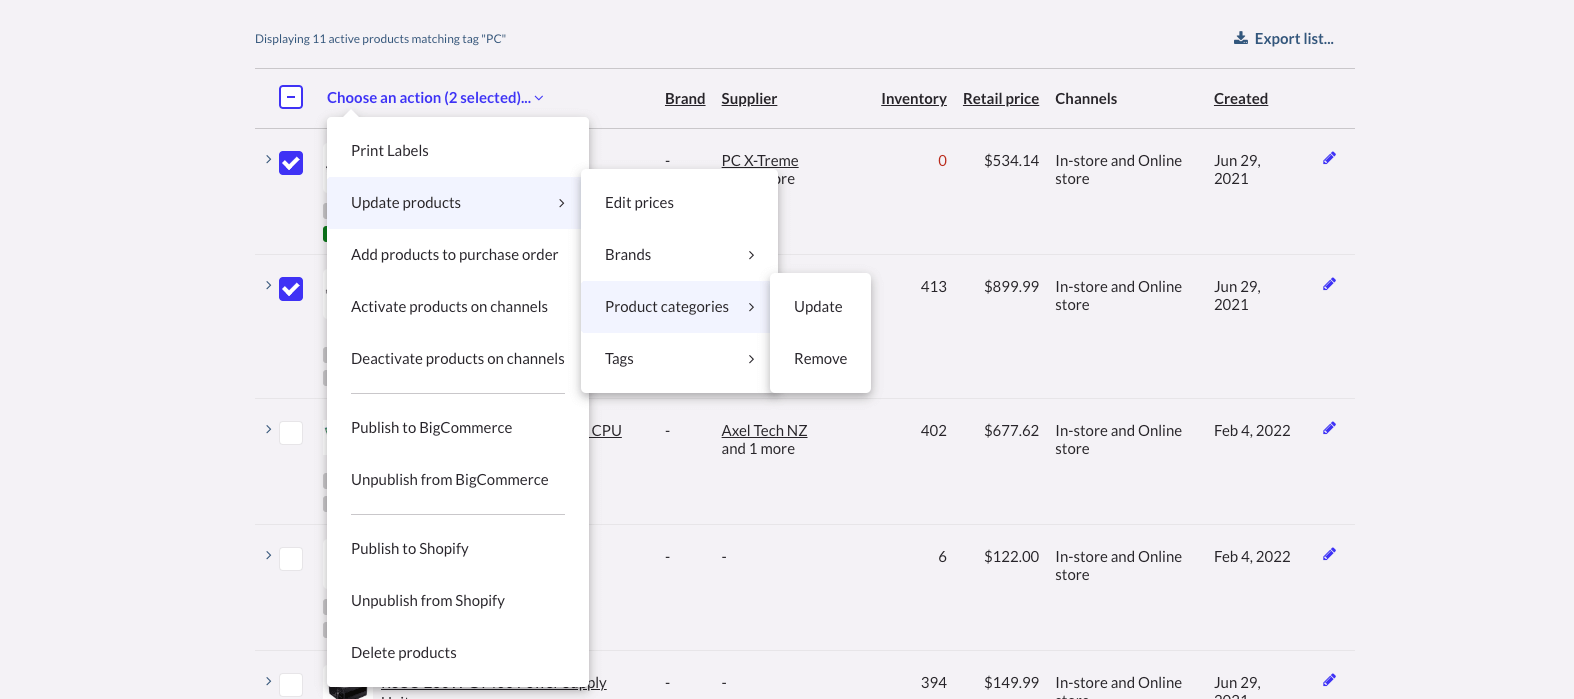Deselect the second checked product row

pos(291,289)
